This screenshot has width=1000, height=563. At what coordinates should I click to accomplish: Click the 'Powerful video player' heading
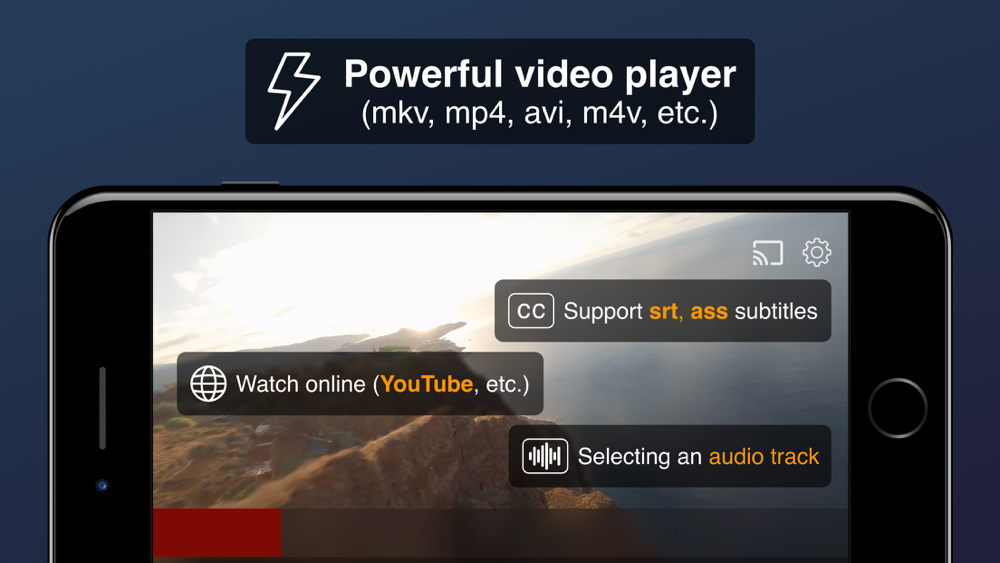(540, 75)
